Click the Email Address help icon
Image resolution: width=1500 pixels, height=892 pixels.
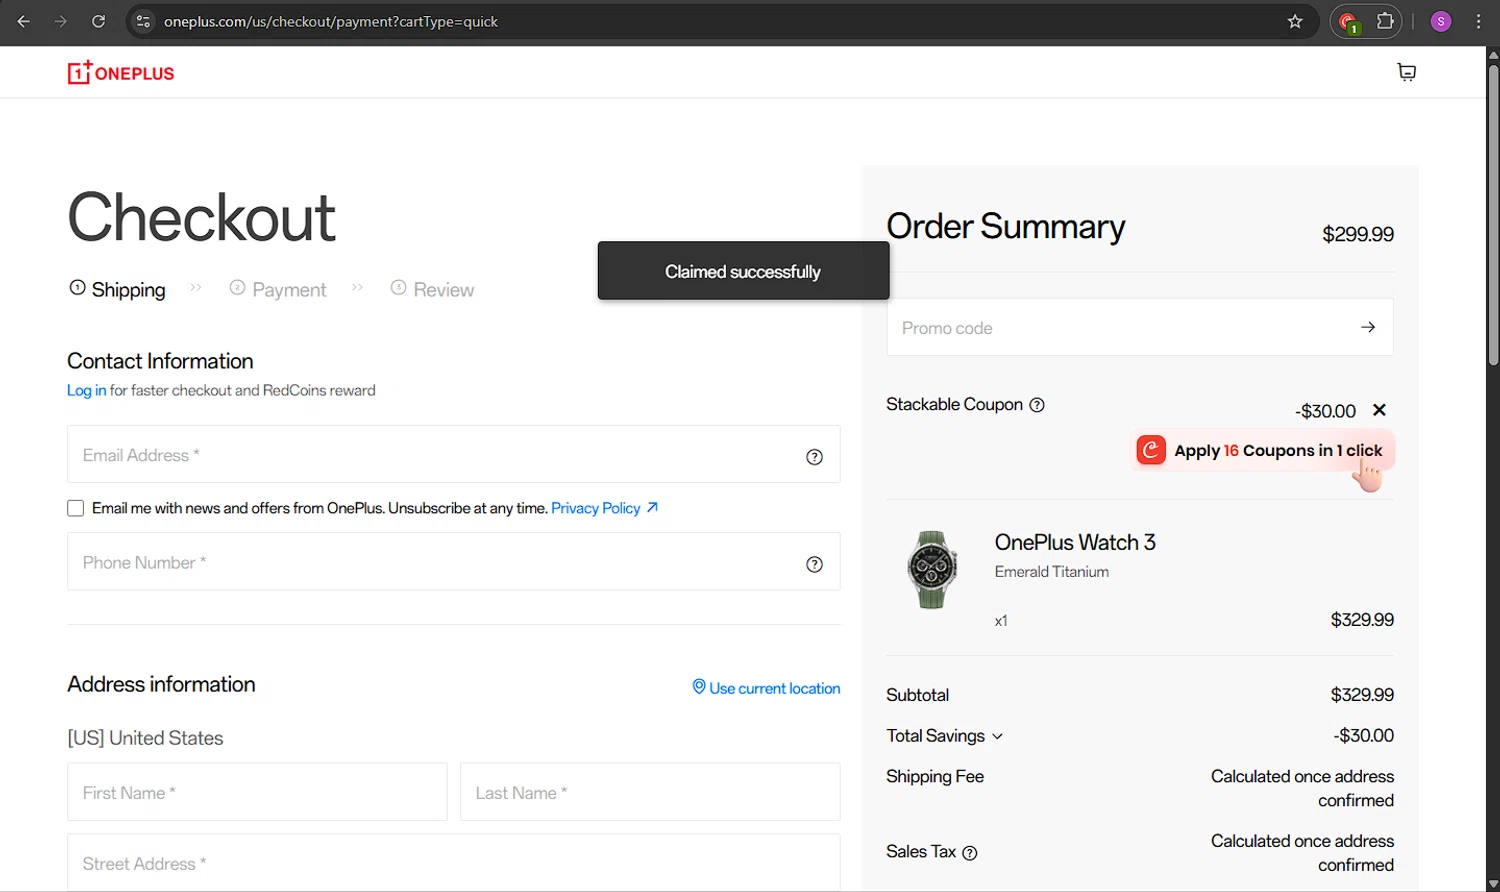(x=814, y=457)
